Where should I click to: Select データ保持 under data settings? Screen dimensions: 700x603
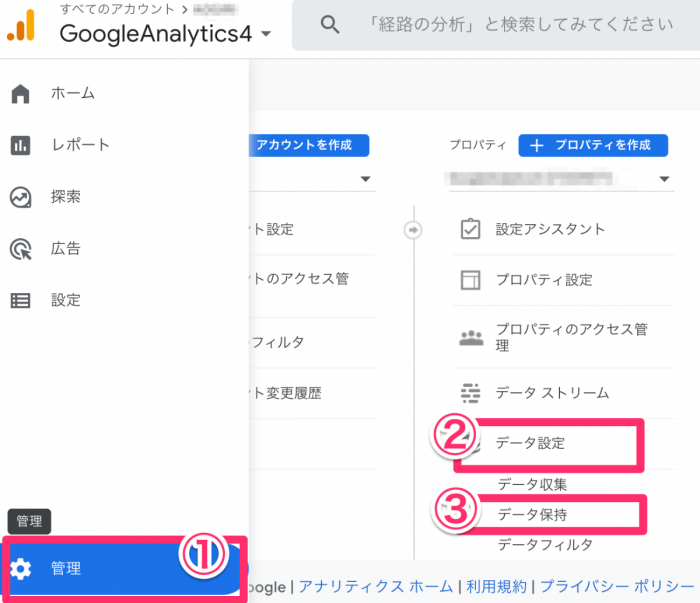(x=539, y=514)
